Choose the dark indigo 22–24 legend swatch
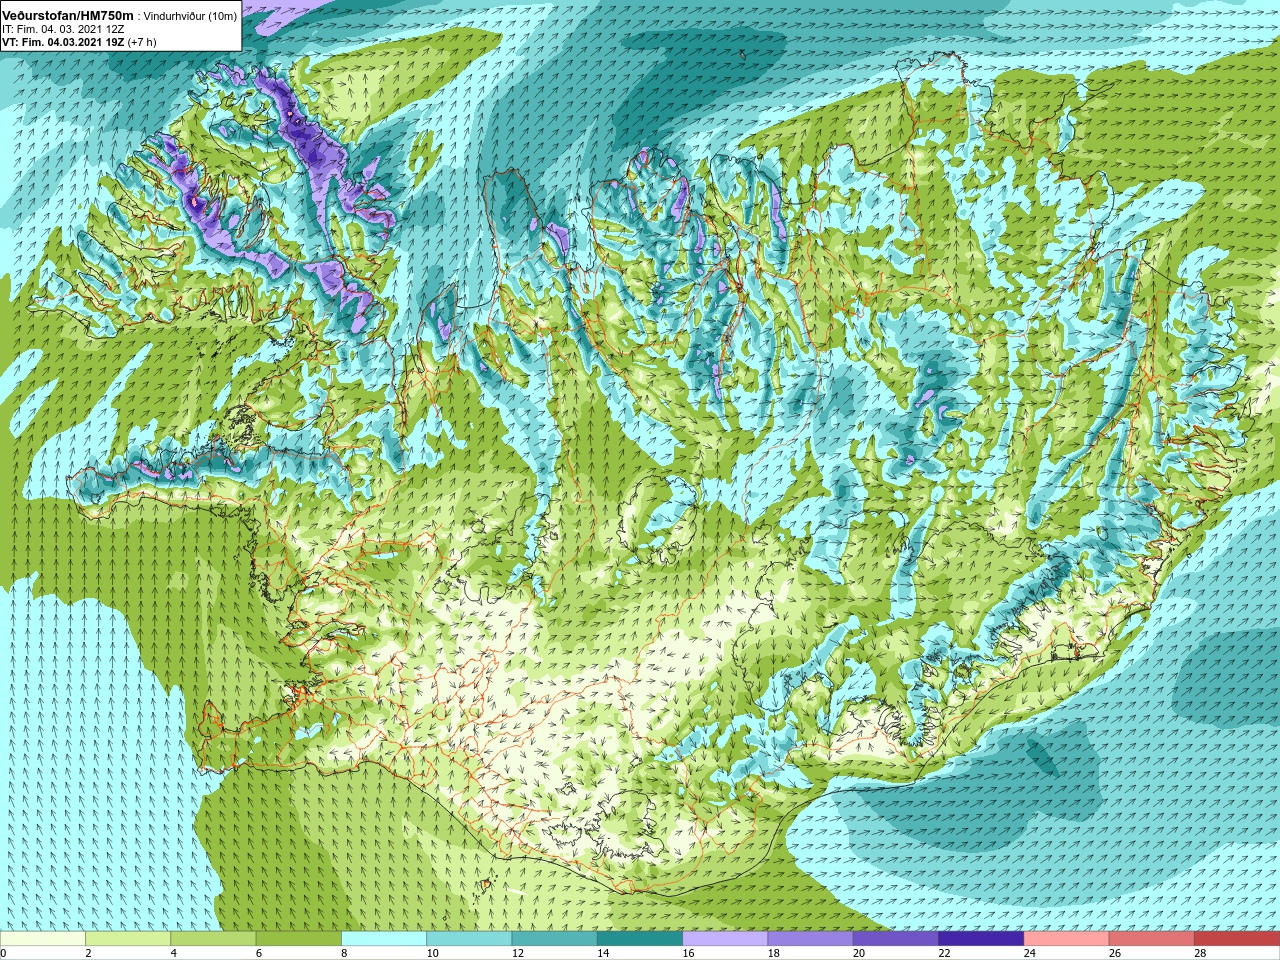This screenshot has width=1280, height=960. 981,939
